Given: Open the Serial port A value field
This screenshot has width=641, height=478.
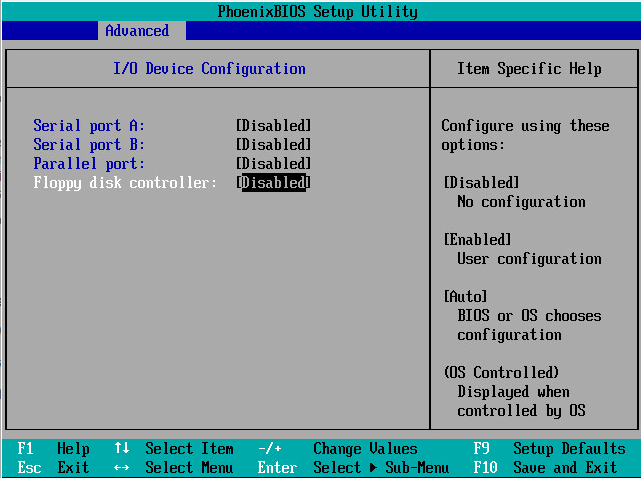Looking at the screenshot, I should (x=273, y=126).
